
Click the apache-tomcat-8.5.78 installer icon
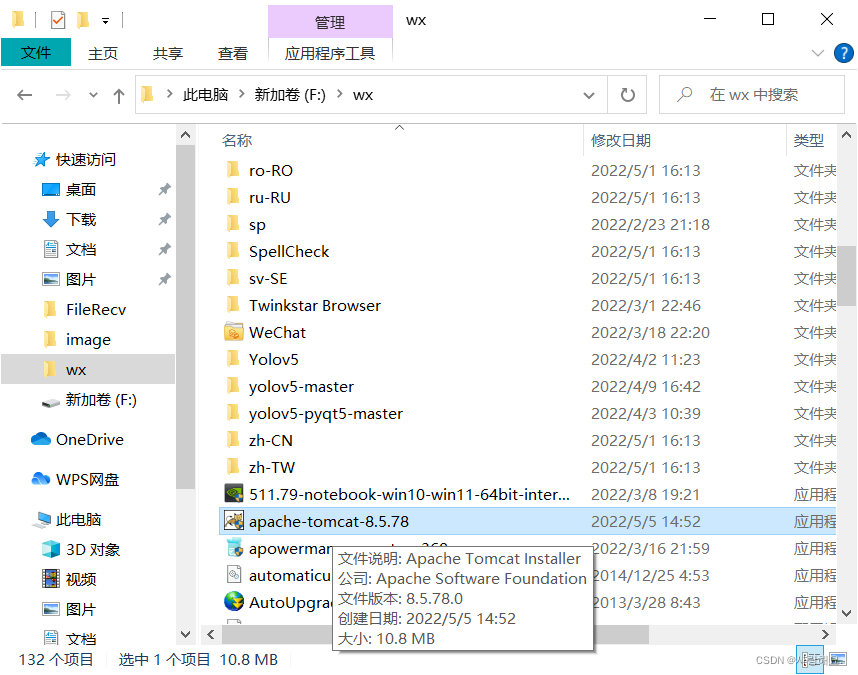234,521
